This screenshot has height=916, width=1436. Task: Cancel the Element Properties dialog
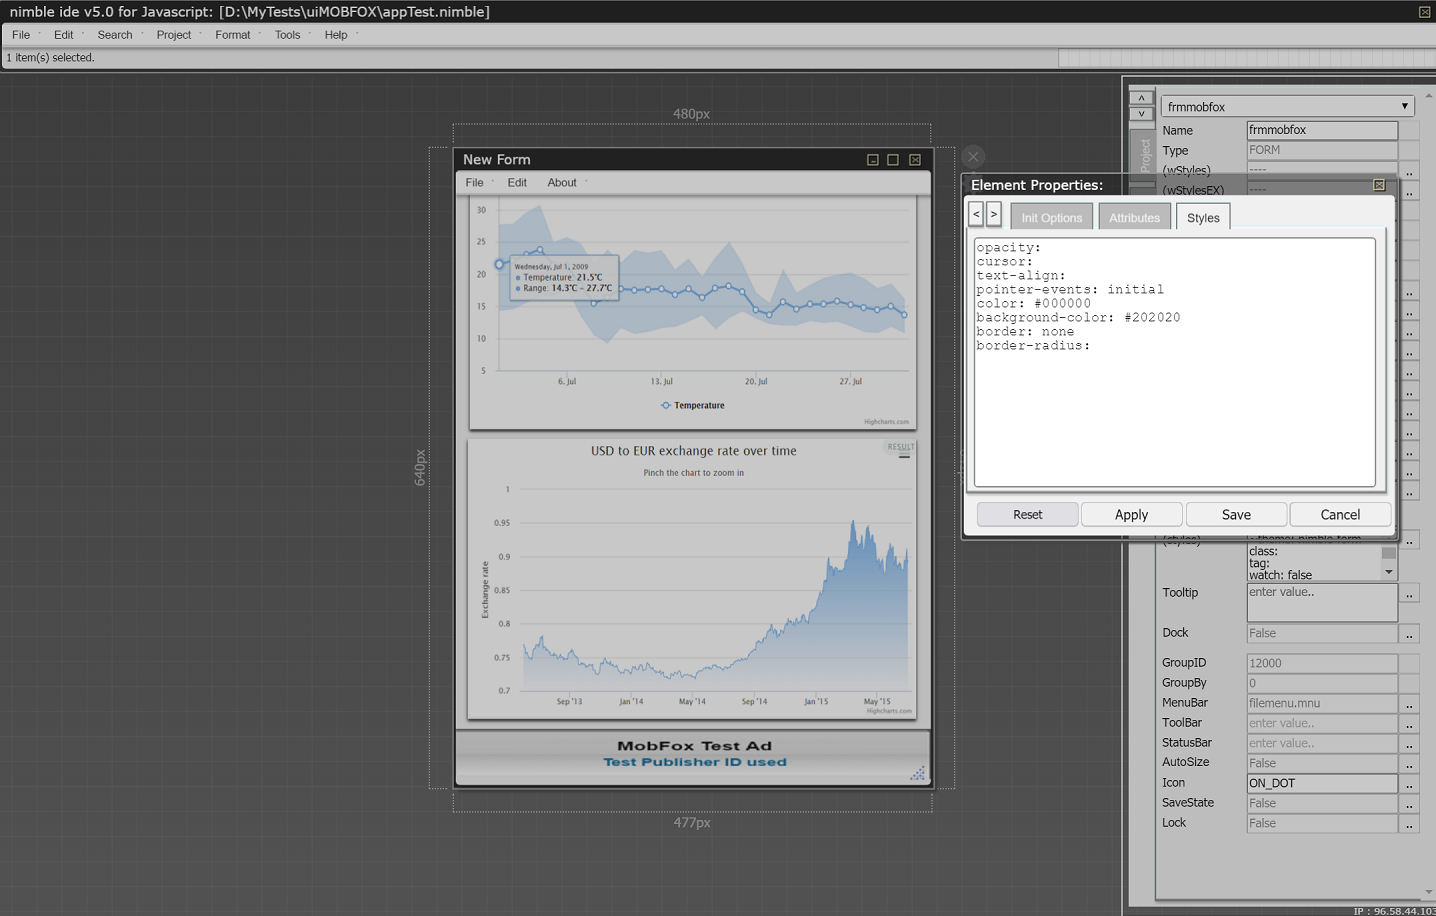pyautogui.click(x=1340, y=514)
